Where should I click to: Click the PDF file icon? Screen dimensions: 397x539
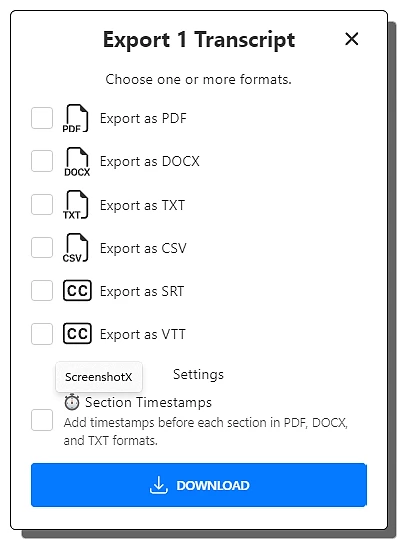point(76,119)
